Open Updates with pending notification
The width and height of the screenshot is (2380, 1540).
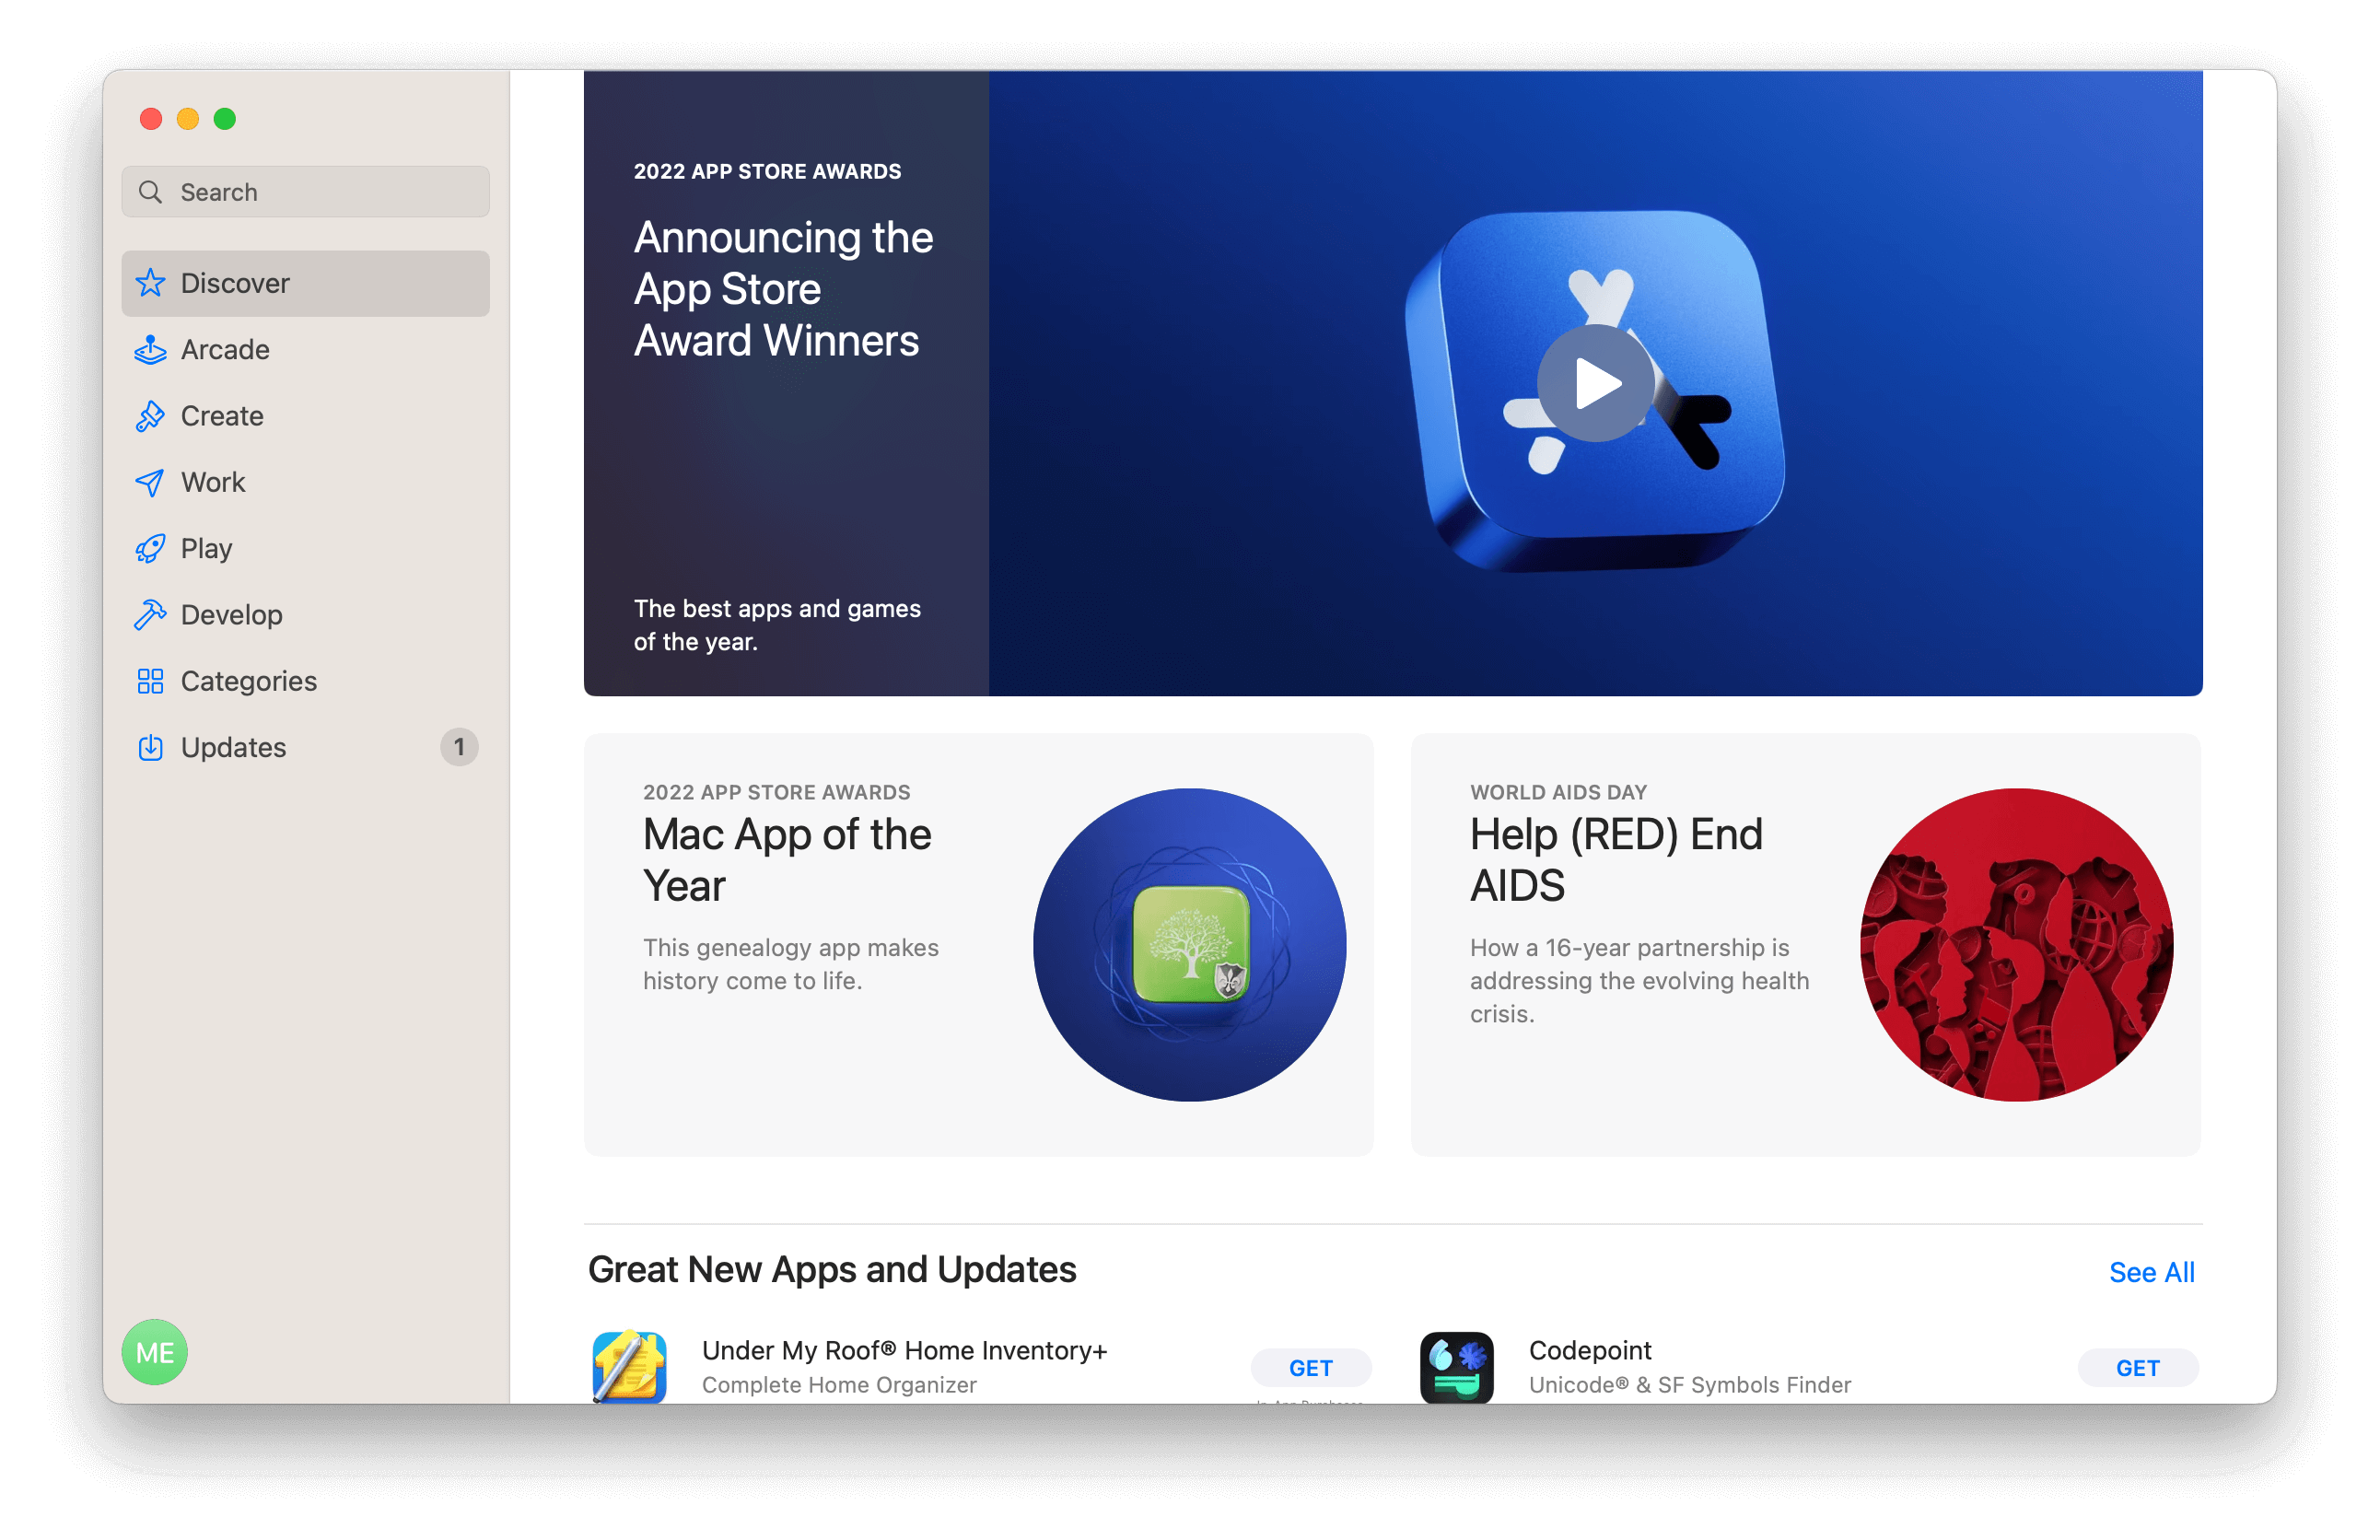[x=232, y=747]
